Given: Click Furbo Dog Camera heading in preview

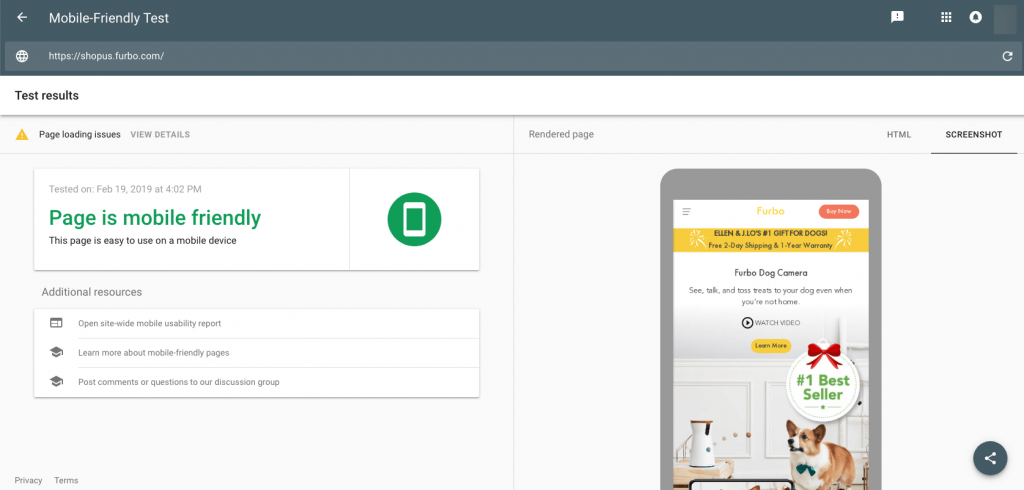Looking at the screenshot, I should click(771, 273).
